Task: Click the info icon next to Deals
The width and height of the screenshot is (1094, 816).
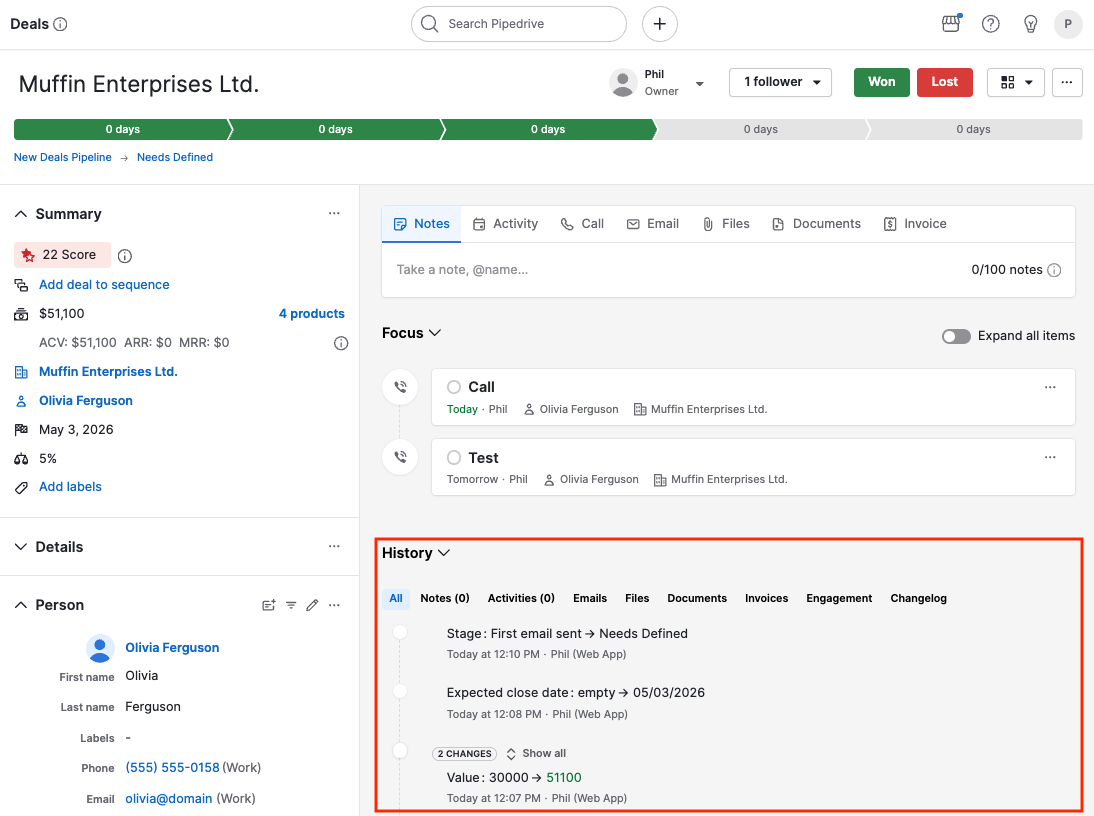Action: (x=60, y=24)
